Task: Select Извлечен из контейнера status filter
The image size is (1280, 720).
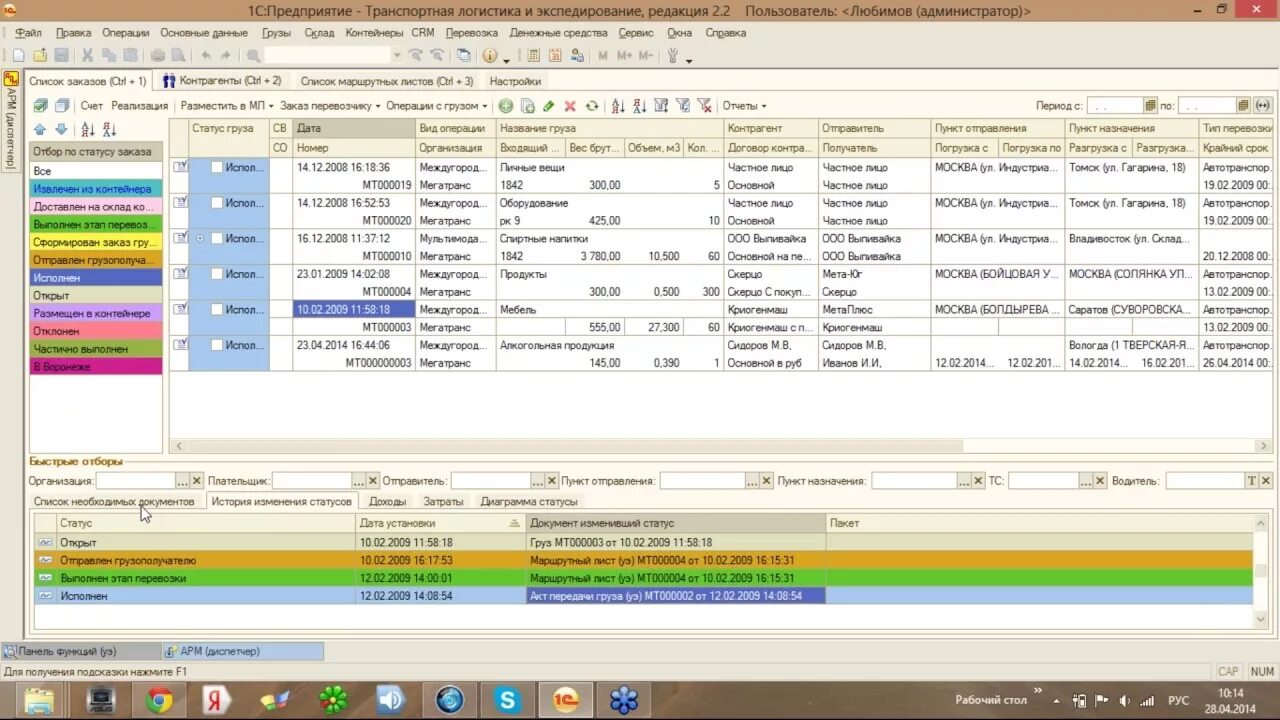Action: click(x=96, y=189)
